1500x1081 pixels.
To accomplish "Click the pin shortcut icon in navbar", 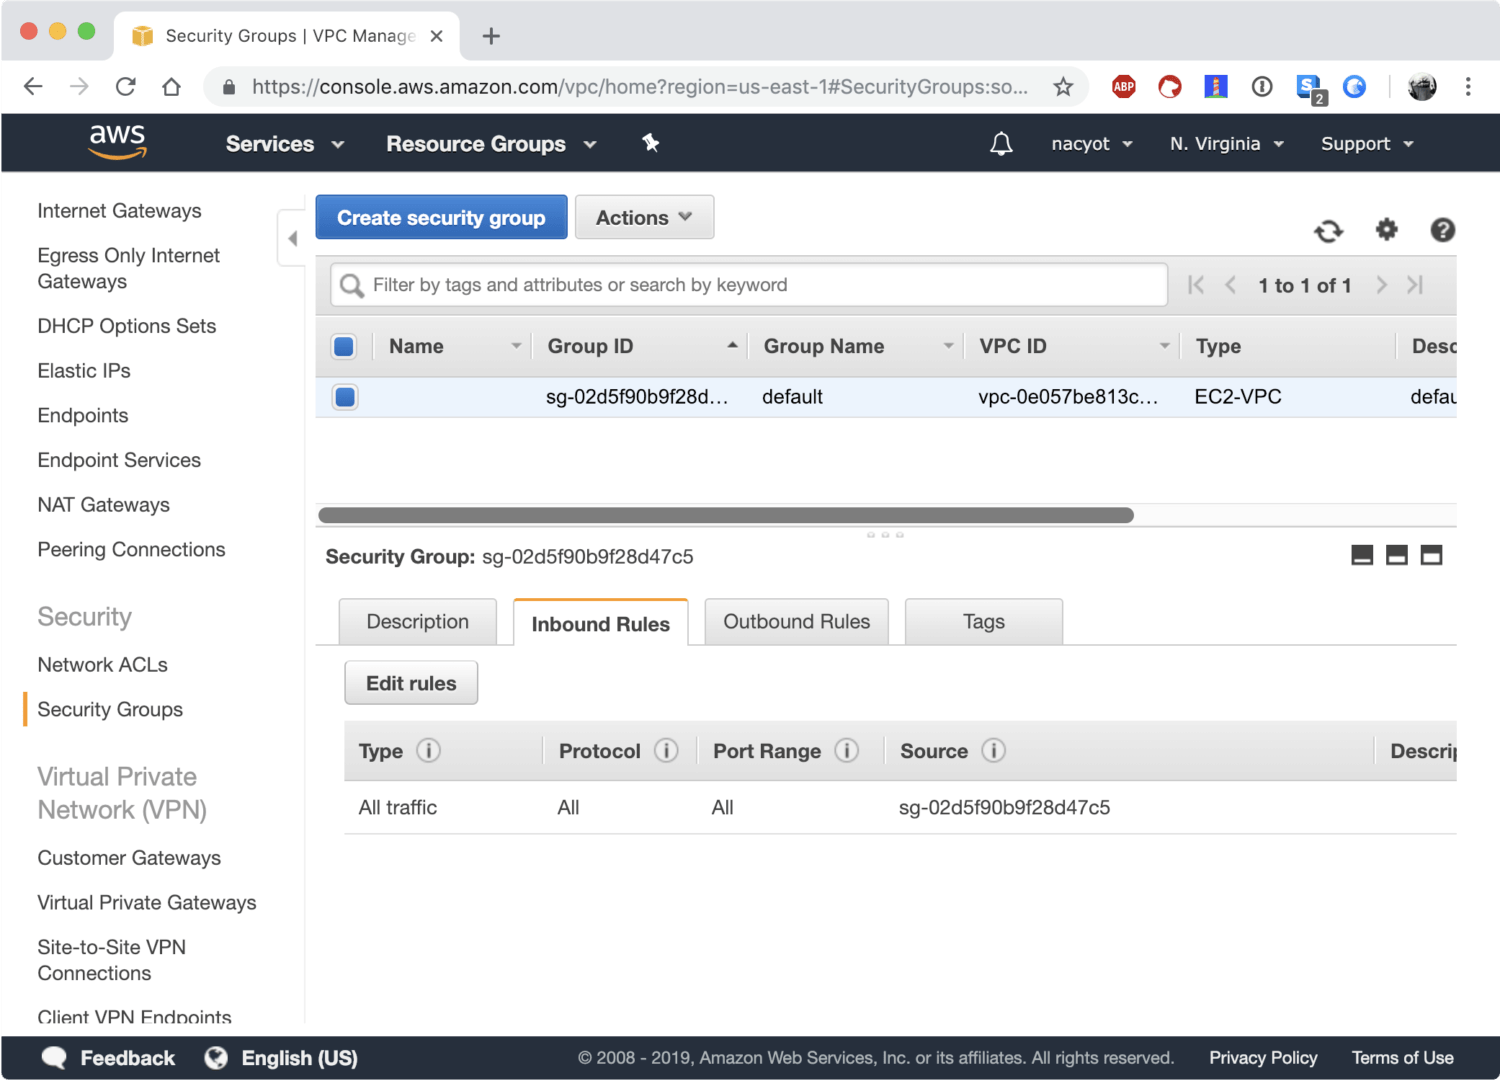I will [651, 143].
